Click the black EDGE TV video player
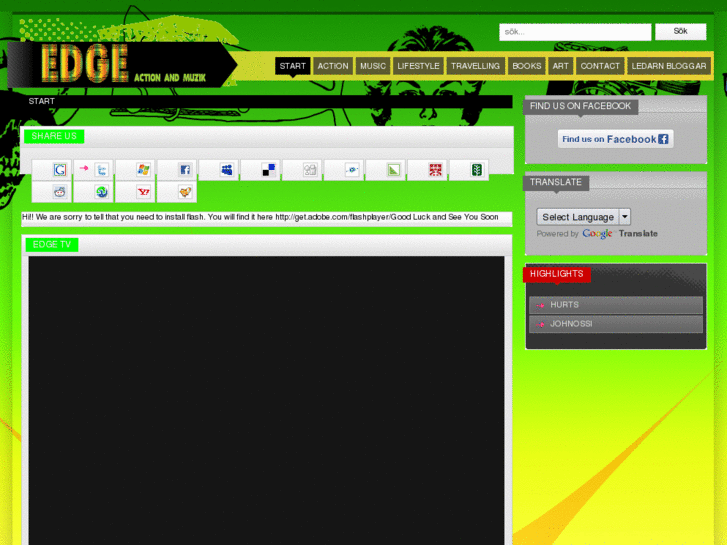Viewport: 727px width, 545px height. click(266, 400)
